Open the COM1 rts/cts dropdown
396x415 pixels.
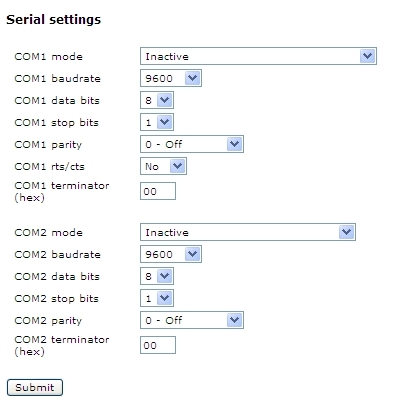click(163, 166)
